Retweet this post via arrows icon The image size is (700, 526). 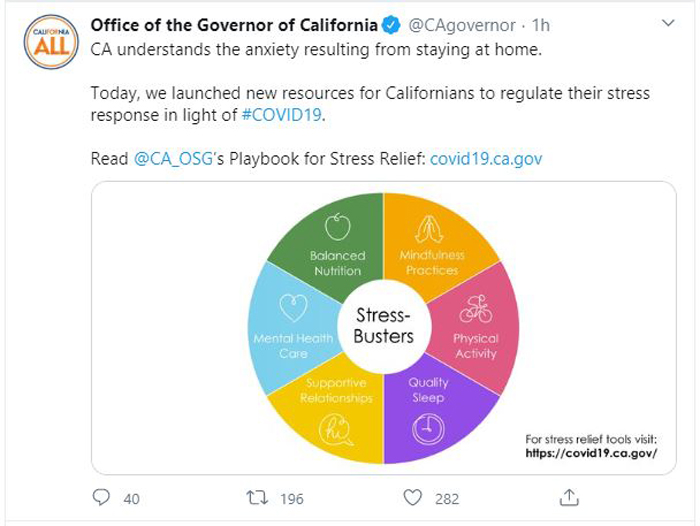pyautogui.click(x=258, y=497)
